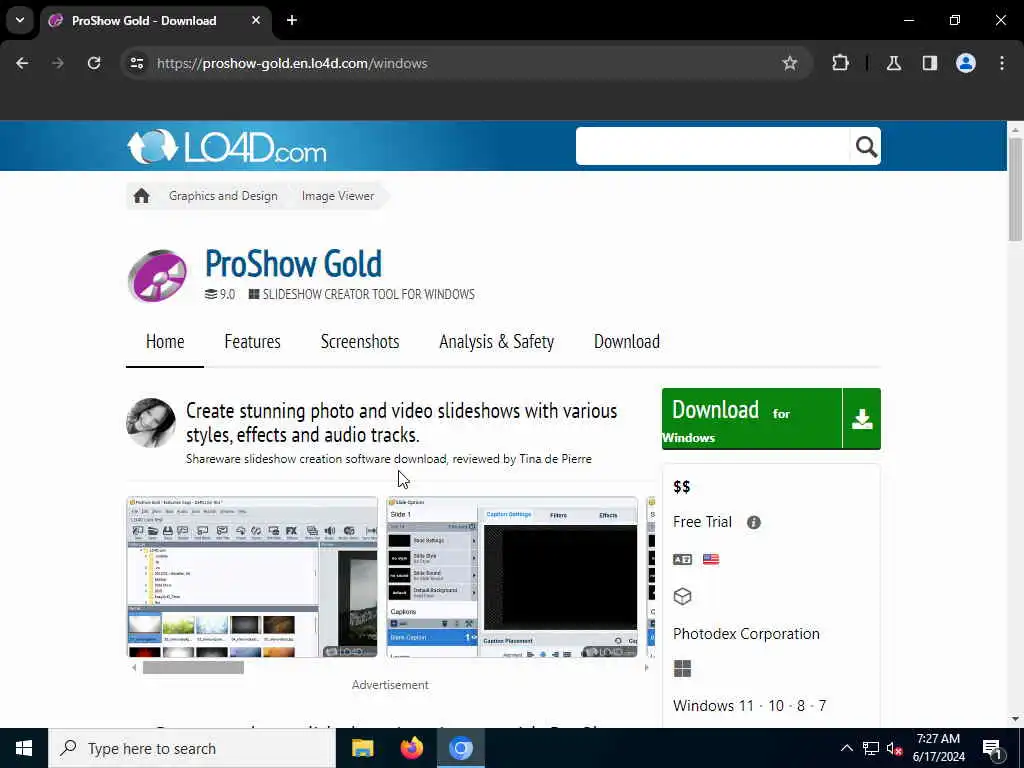Screen dimensions: 1024x768
Task: Open the Chrome three-dot menu
Action: click(1002, 63)
